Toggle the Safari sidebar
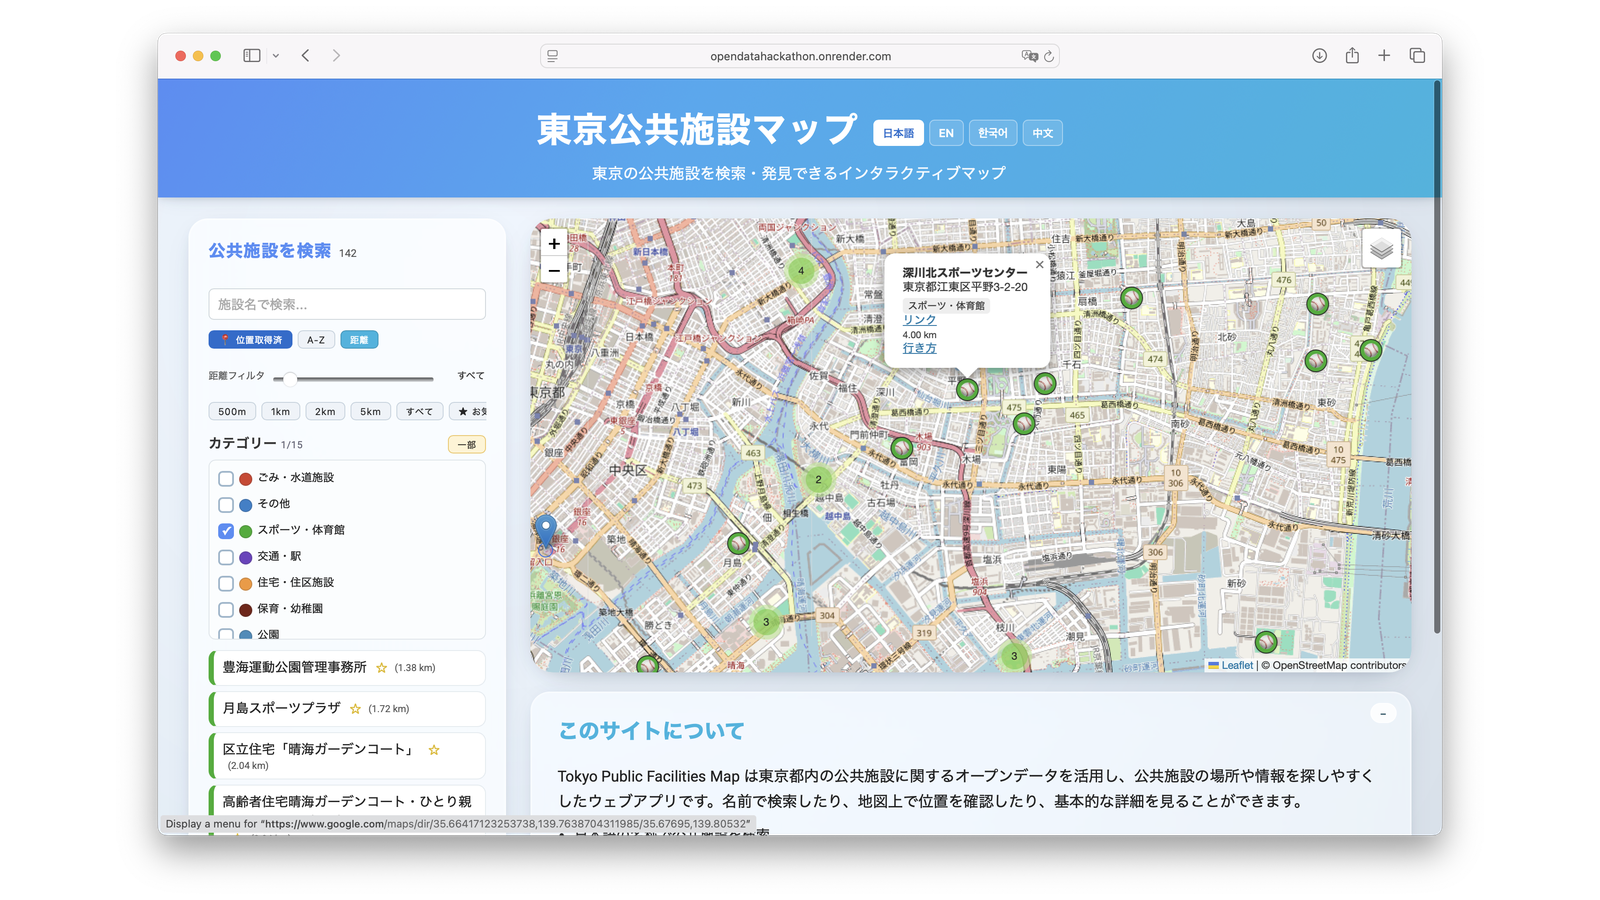Viewport: 1600px width, 900px height. coord(252,56)
